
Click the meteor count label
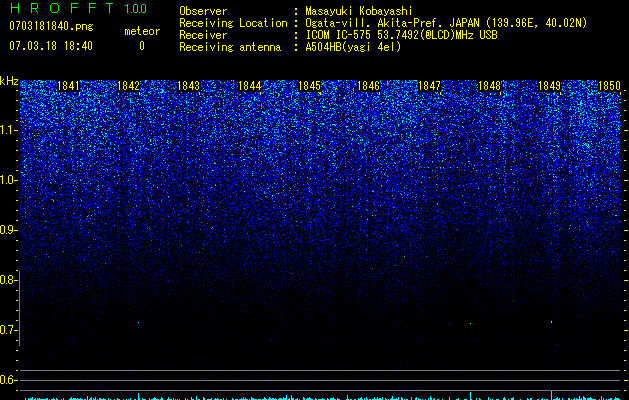click(142, 31)
